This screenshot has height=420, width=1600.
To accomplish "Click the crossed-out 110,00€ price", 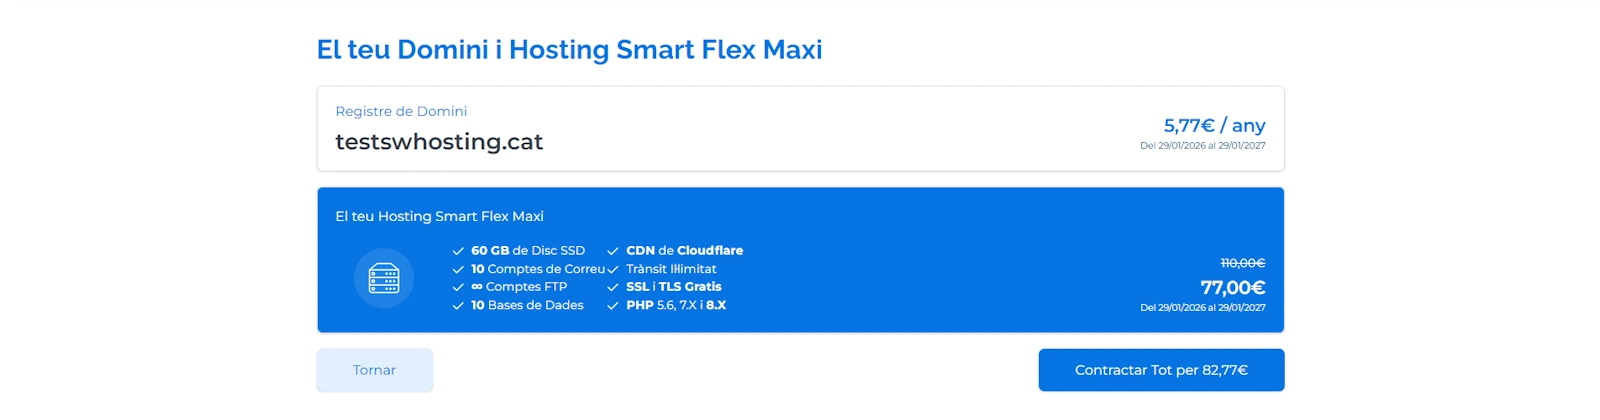I will [x=1242, y=263].
